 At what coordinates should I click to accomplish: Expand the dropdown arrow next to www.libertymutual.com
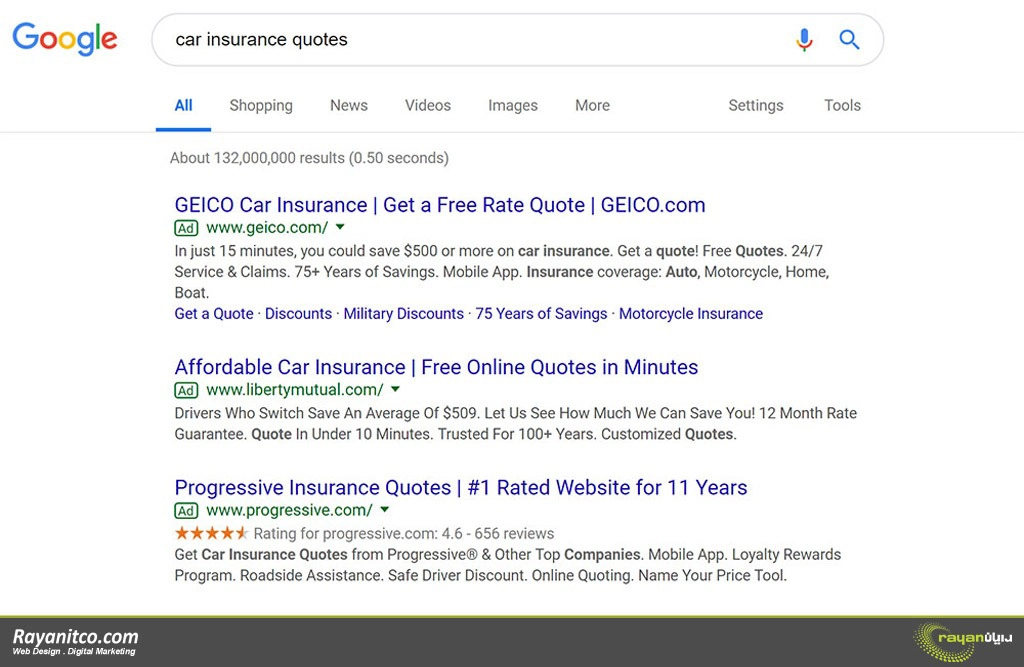(395, 389)
